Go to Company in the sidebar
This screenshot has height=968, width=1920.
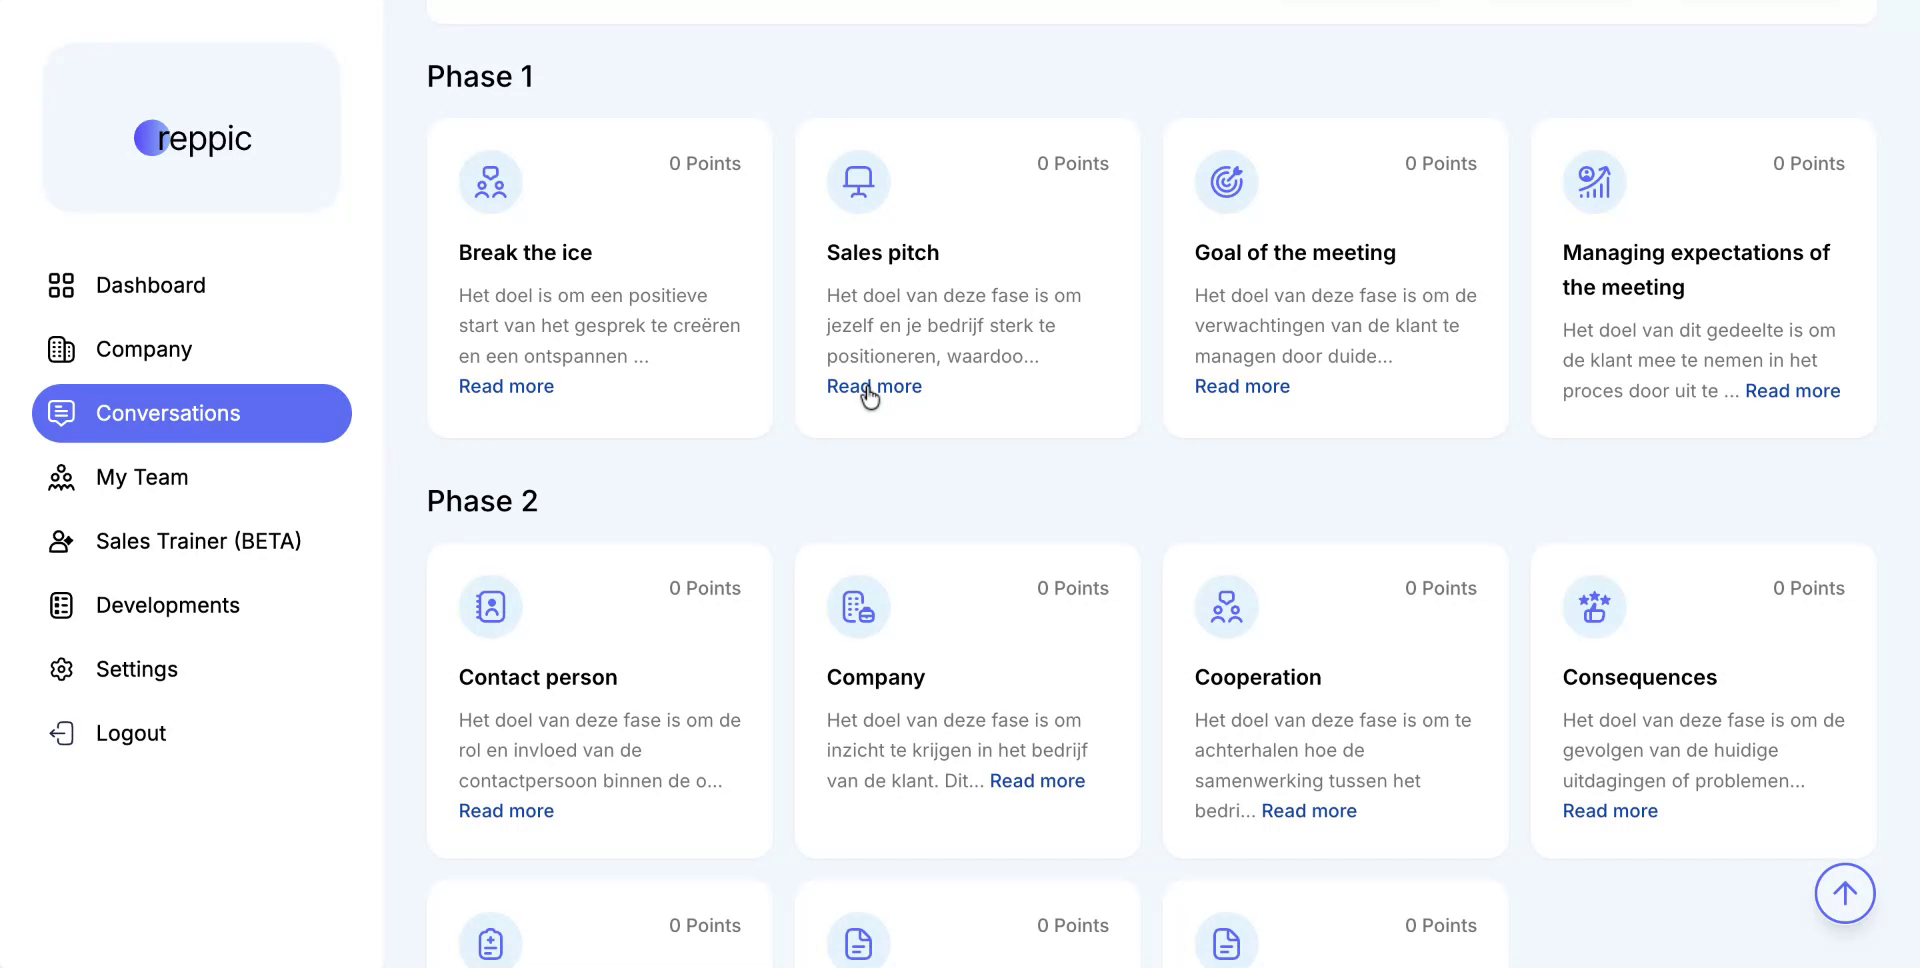coord(143,349)
